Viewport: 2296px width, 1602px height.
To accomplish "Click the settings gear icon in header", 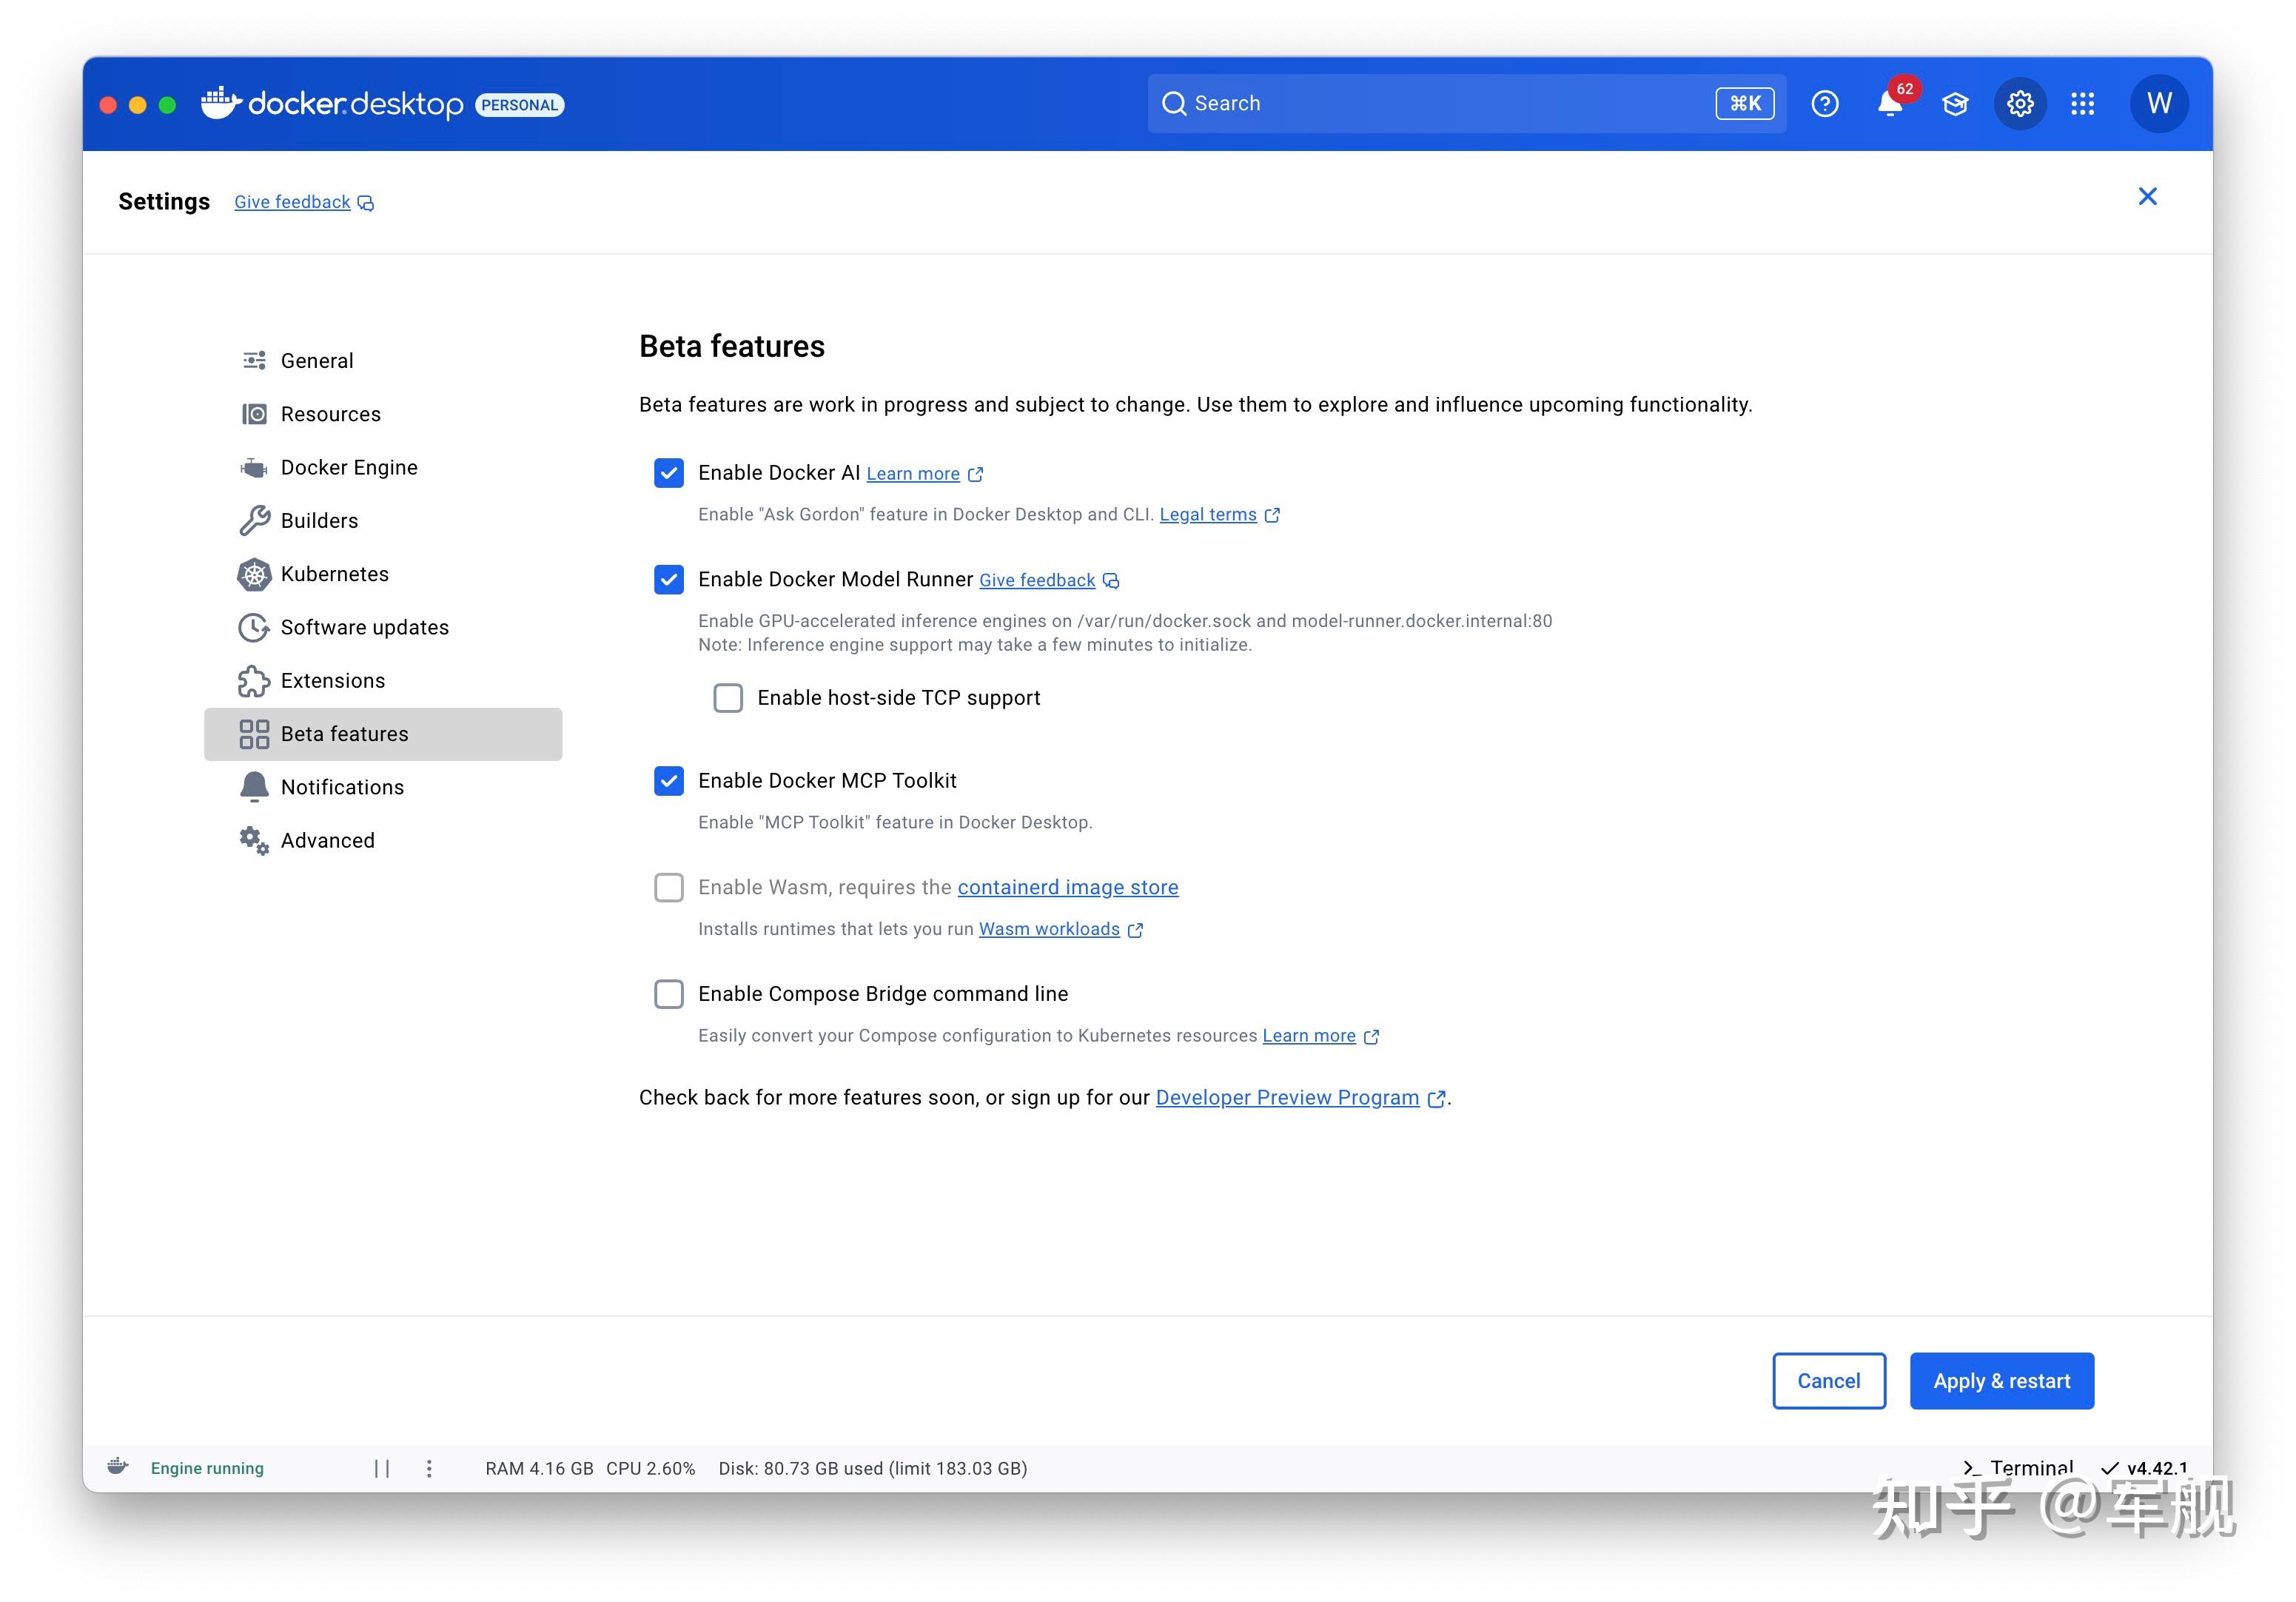I will pyautogui.click(x=2020, y=104).
